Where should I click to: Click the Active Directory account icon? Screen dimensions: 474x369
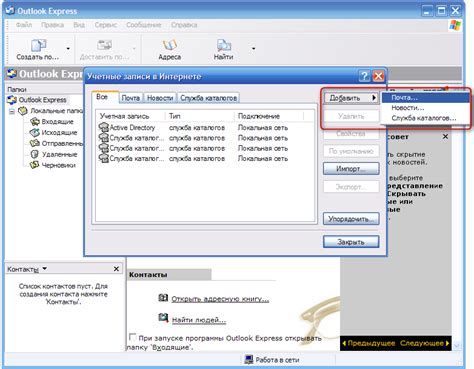coord(104,128)
